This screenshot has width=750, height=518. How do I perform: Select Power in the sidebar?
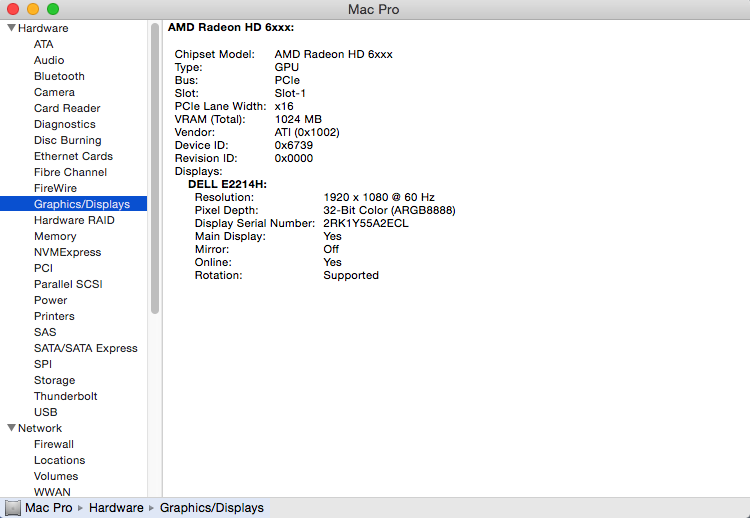tap(50, 300)
